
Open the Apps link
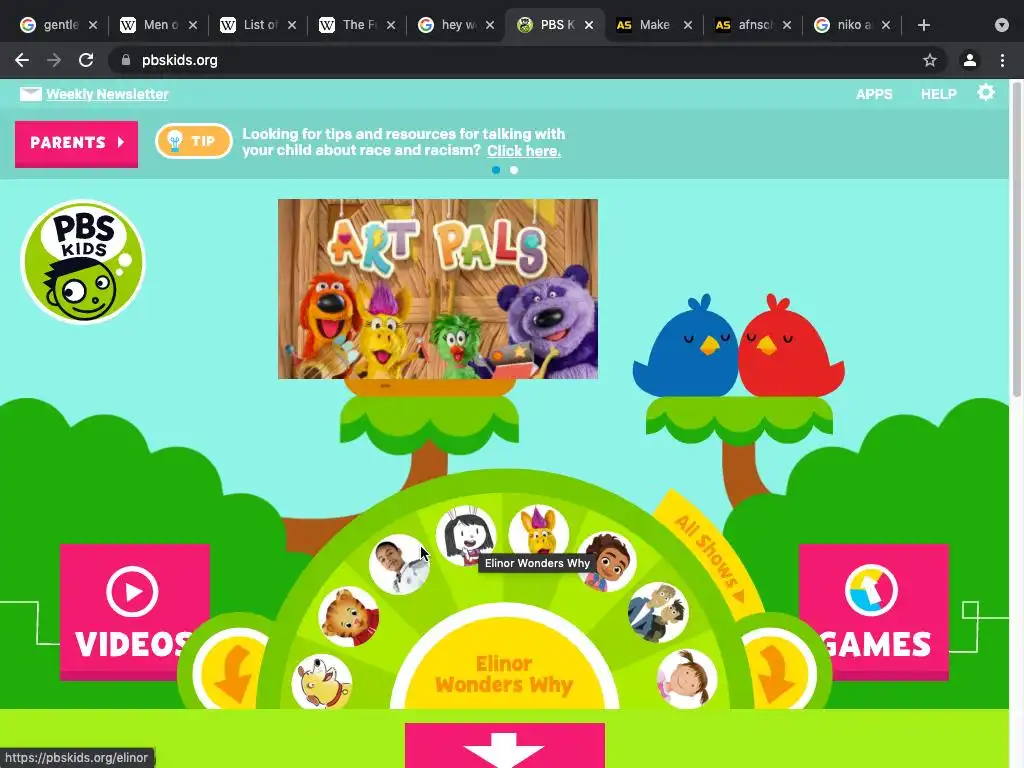[x=874, y=94]
